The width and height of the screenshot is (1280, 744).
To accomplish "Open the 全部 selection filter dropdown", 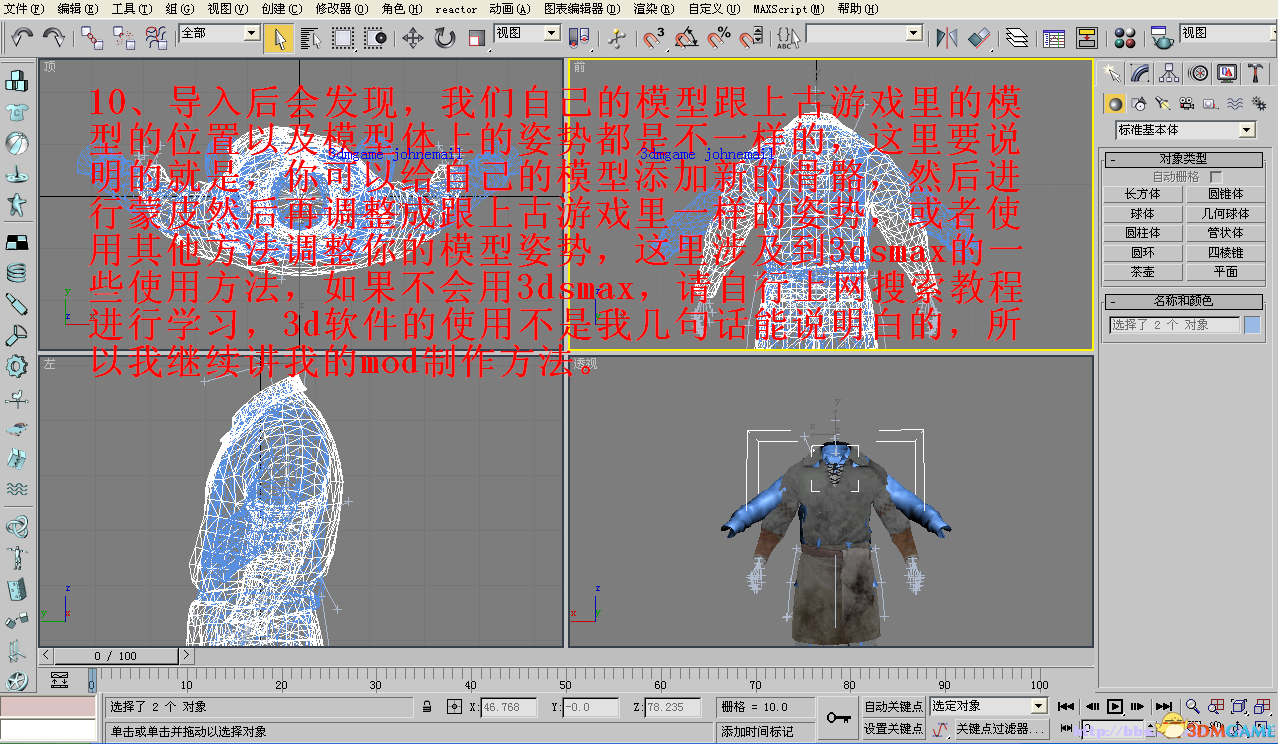I will coord(251,33).
